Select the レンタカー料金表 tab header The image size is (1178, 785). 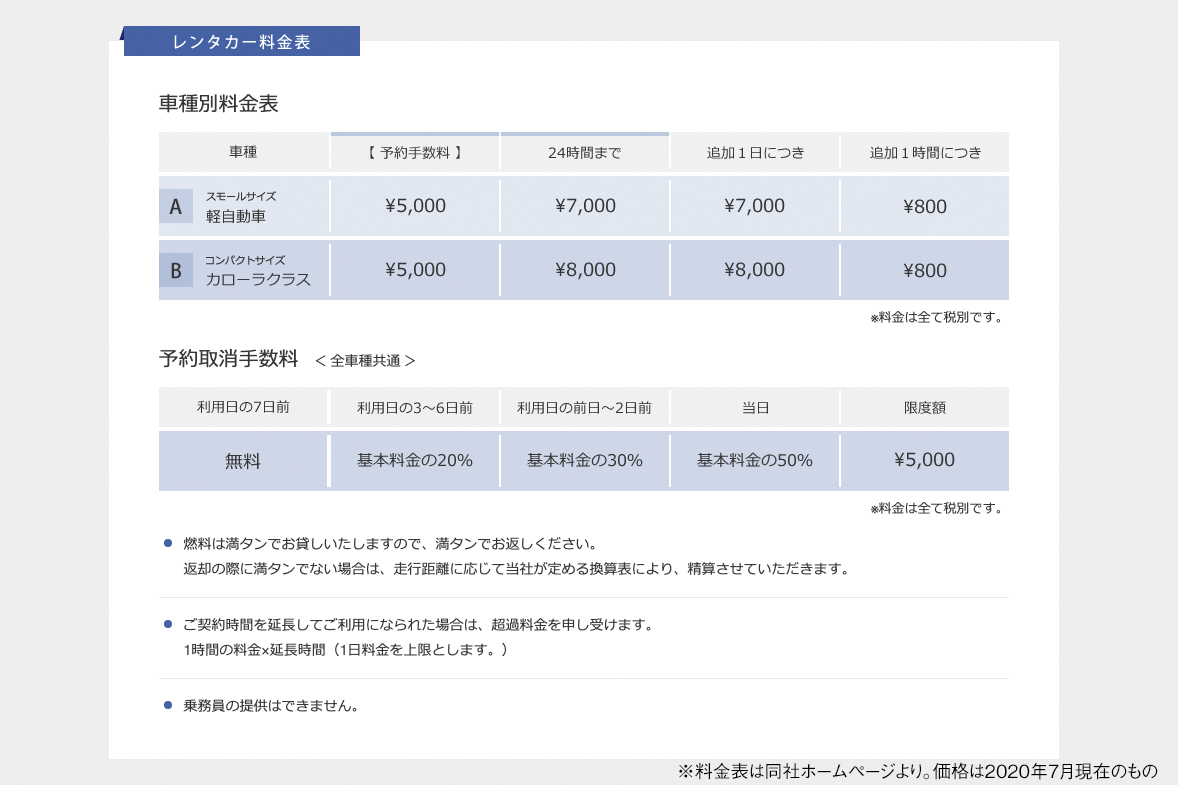coord(242,42)
